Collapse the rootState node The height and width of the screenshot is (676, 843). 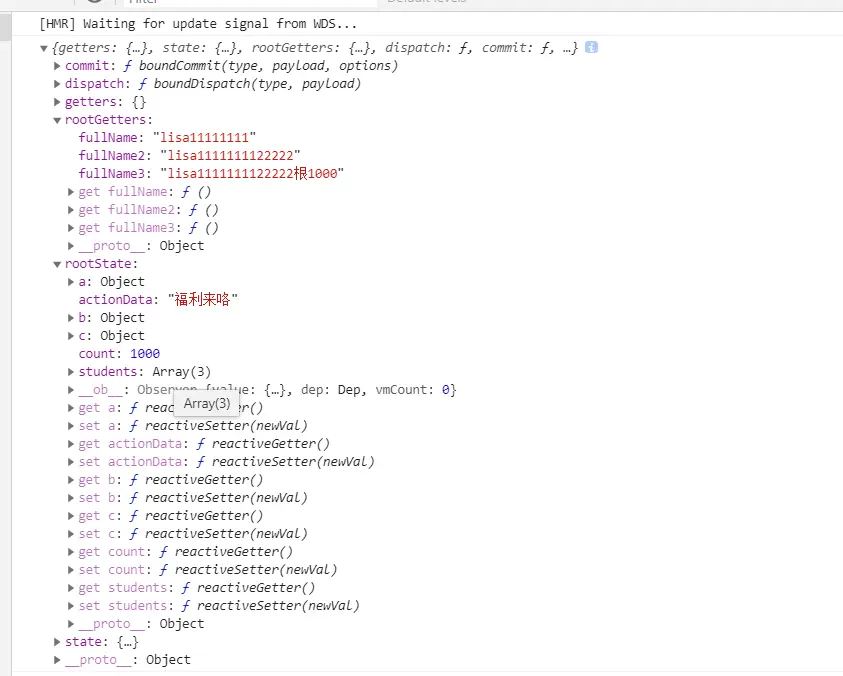57,265
